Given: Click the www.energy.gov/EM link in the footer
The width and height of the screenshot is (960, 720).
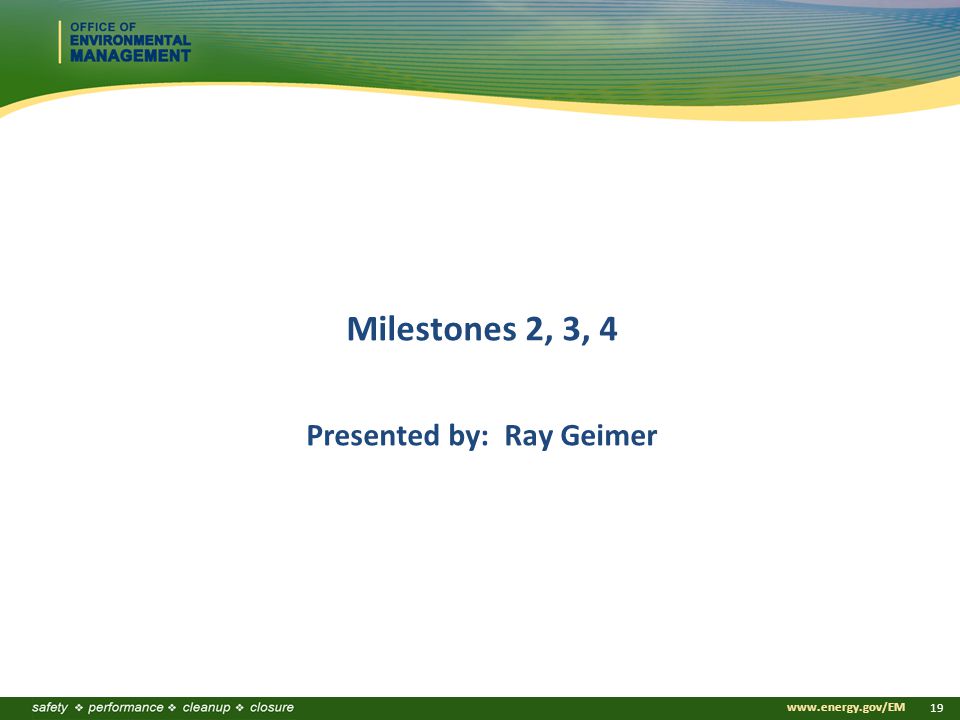Looking at the screenshot, I should (x=846, y=708).
